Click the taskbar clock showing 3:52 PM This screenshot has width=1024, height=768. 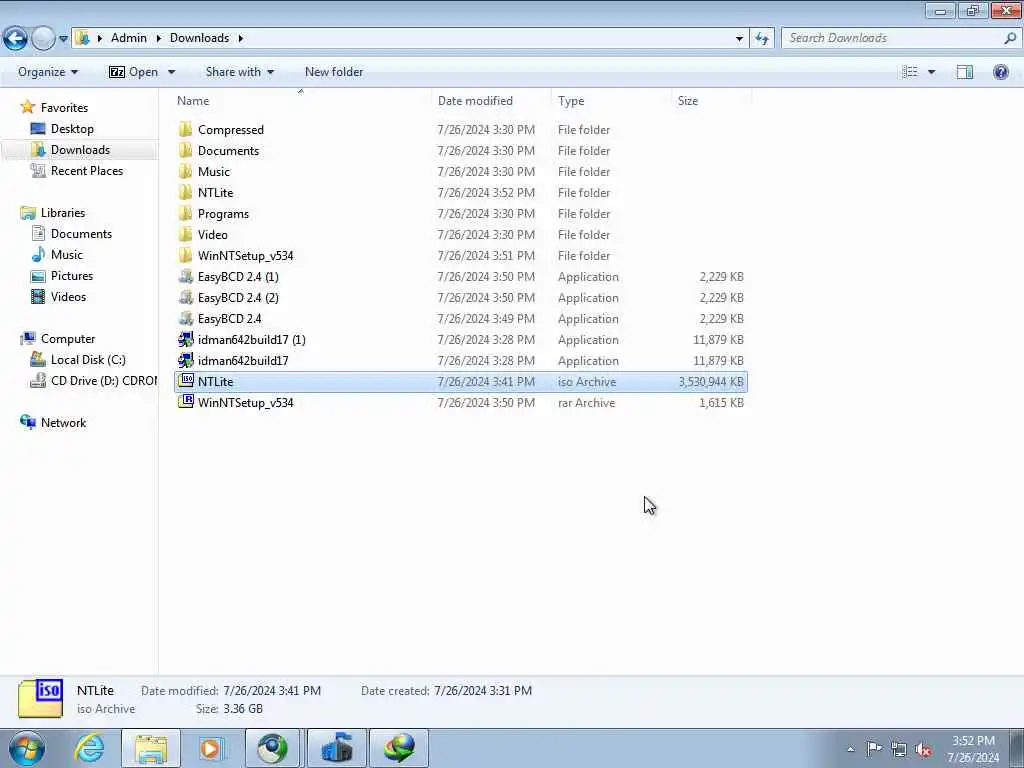coord(973,749)
